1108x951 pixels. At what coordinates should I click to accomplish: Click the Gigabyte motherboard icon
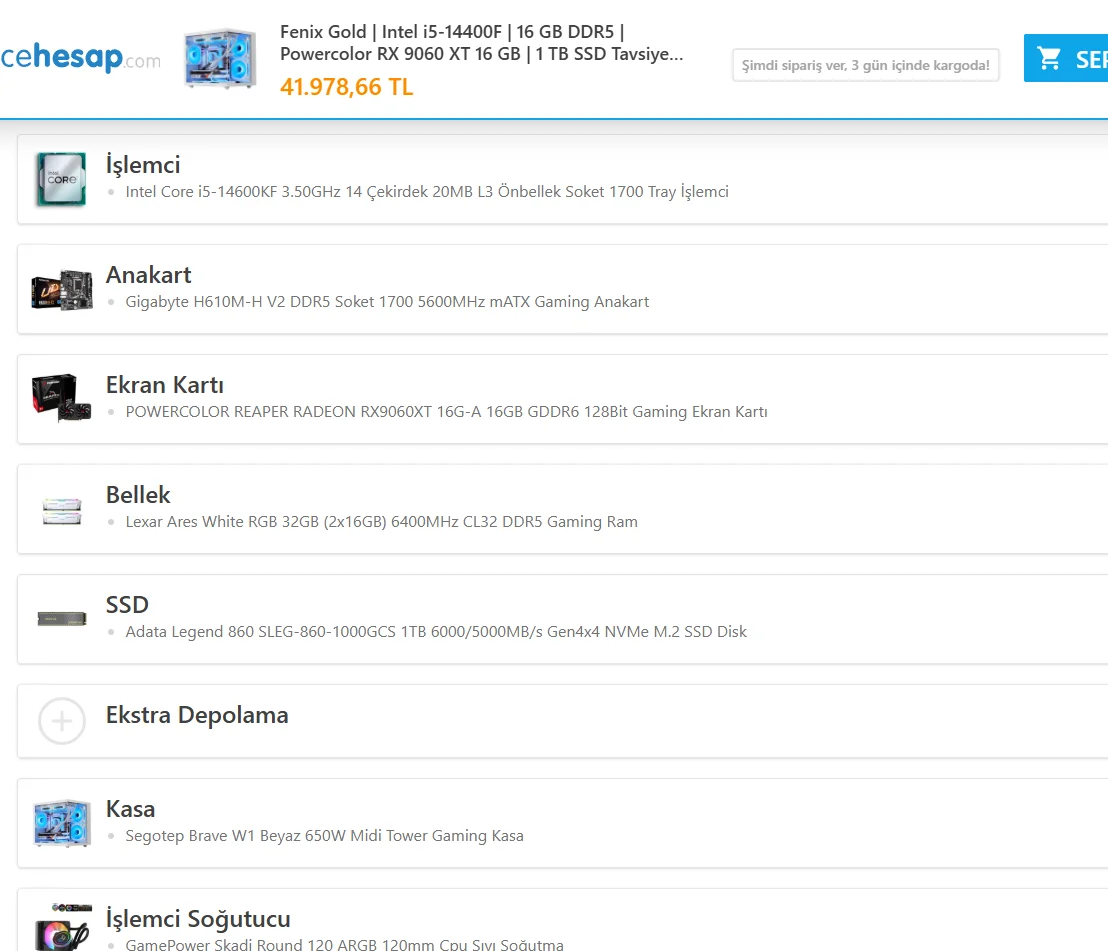click(62, 290)
